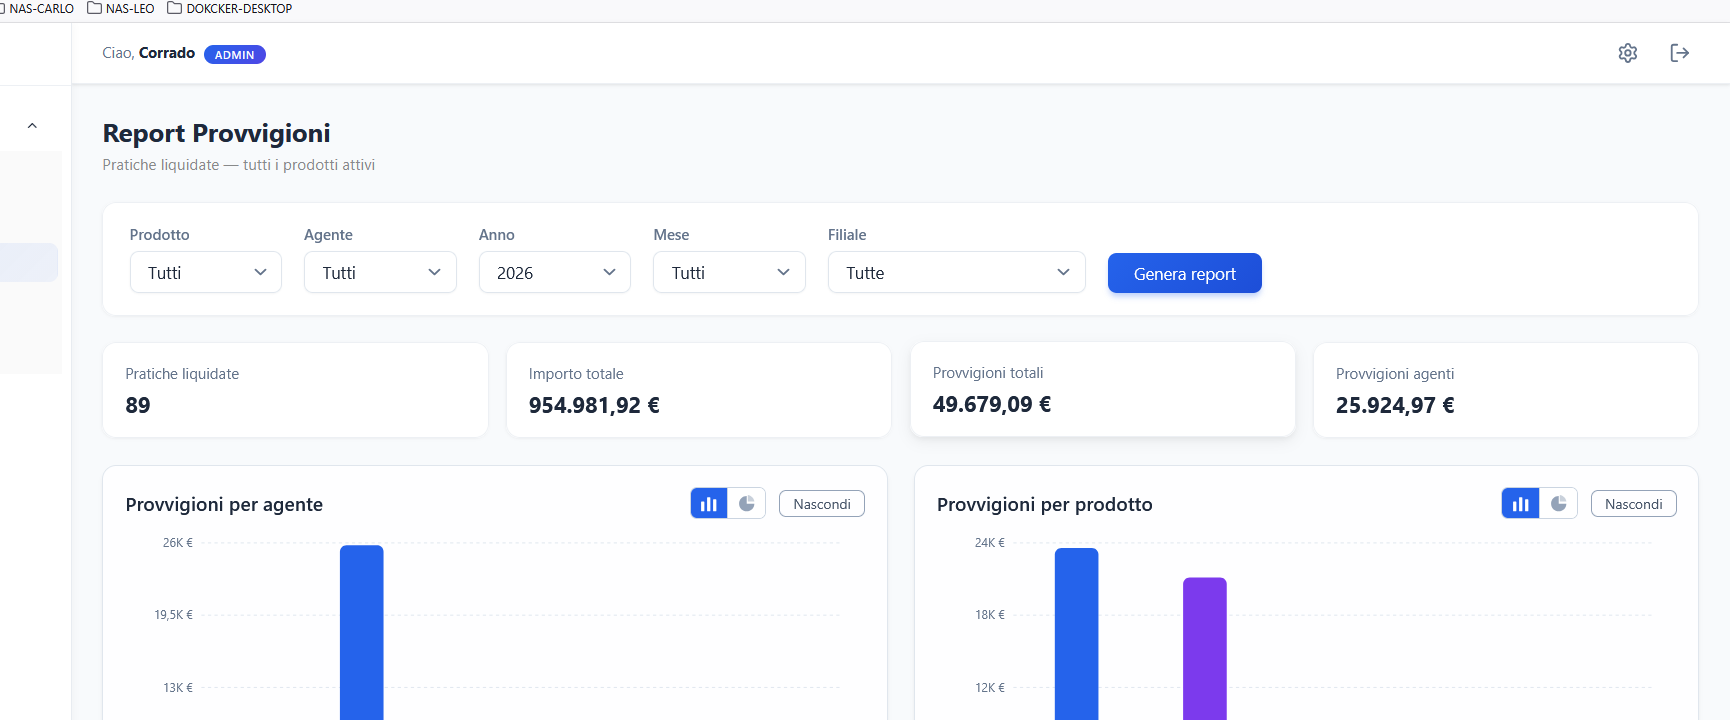Open the Prodotto dropdown
The height and width of the screenshot is (720, 1730).
[x=206, y=273]
